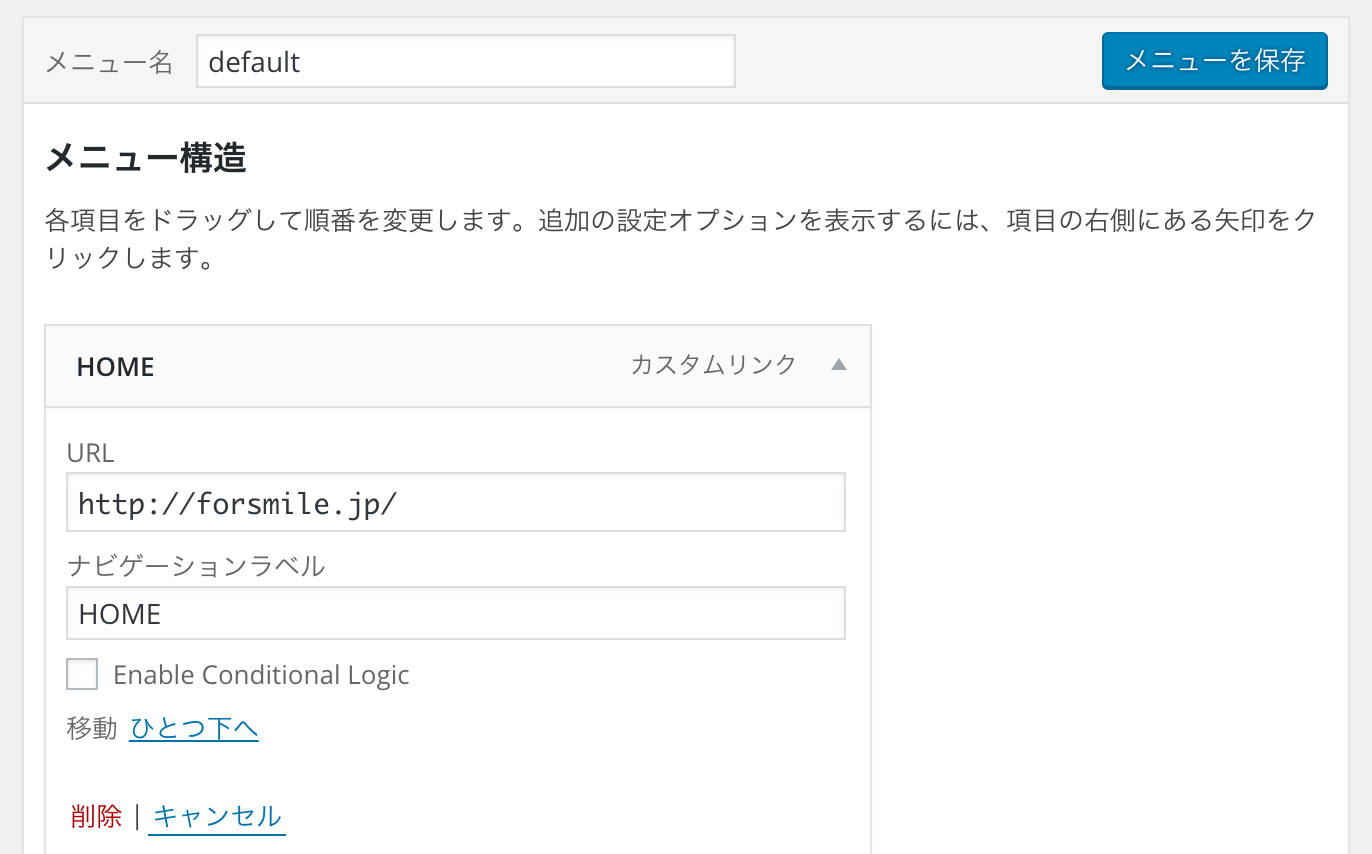Move the item with ひとつ下へ link

(194, 728)
